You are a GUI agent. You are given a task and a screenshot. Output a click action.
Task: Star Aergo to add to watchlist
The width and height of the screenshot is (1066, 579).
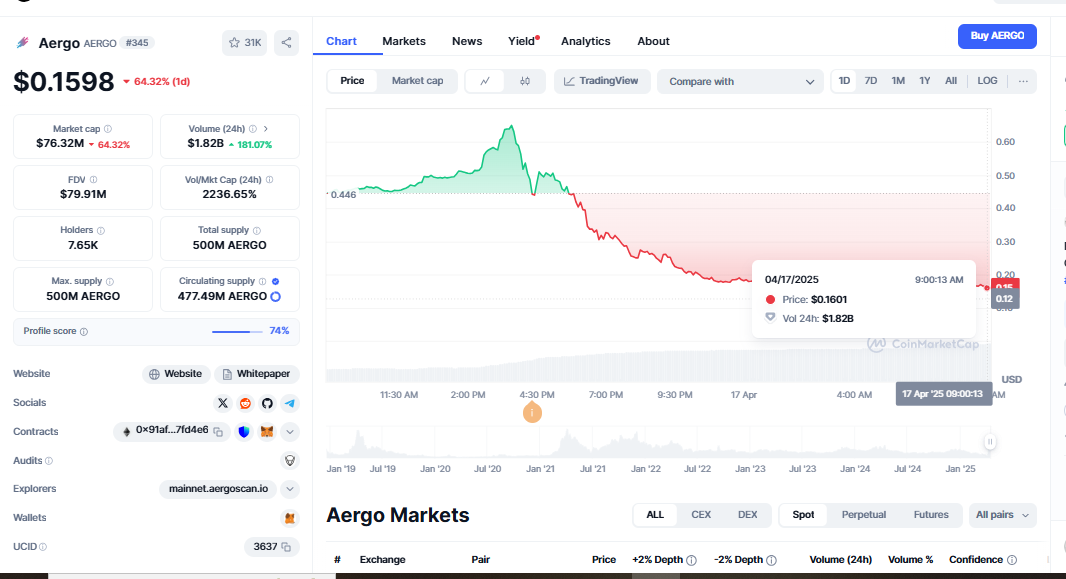click(244, 43)
